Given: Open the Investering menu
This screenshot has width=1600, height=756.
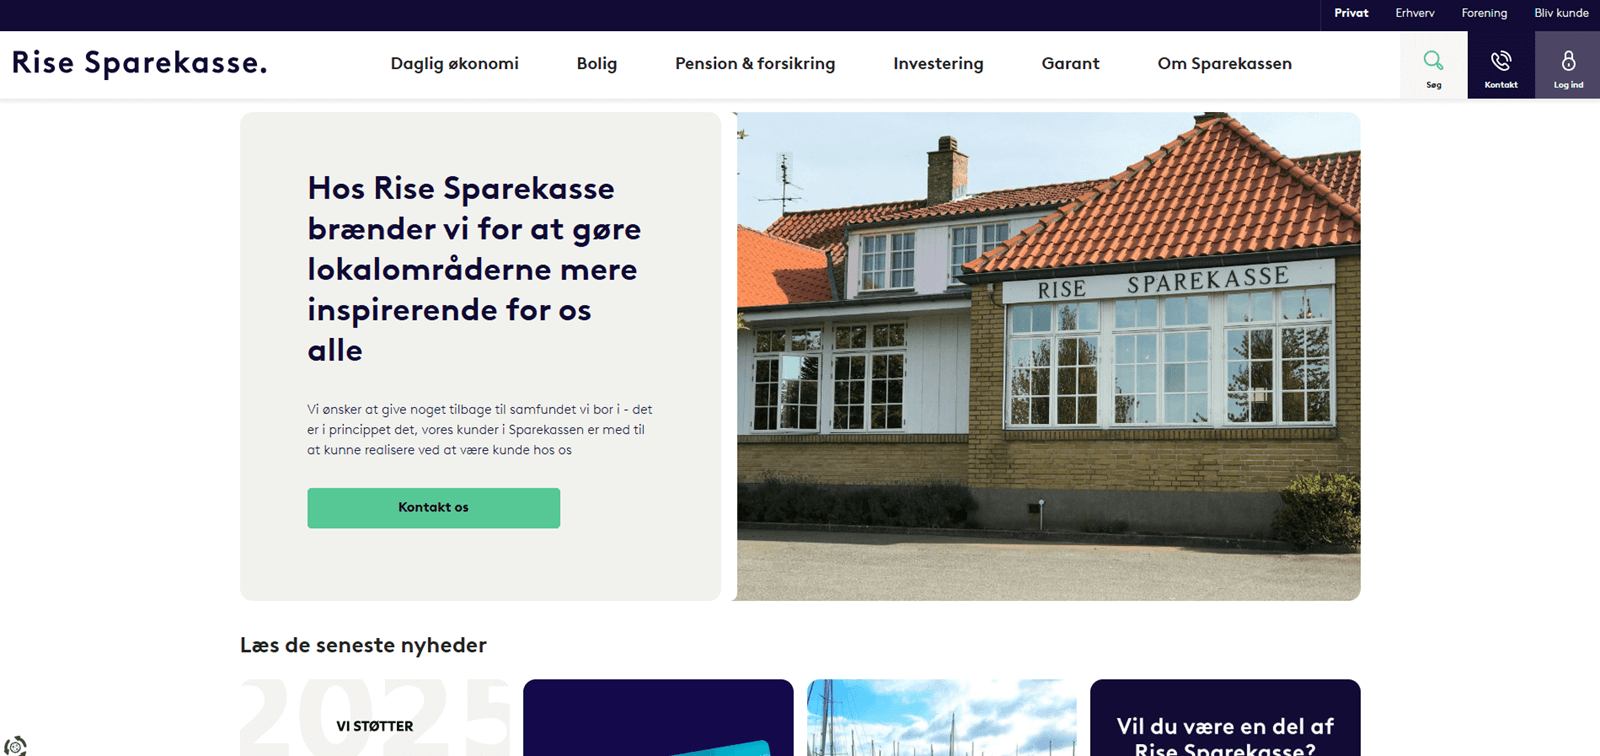Looking at the screenshot, I should tap(938, 64).
